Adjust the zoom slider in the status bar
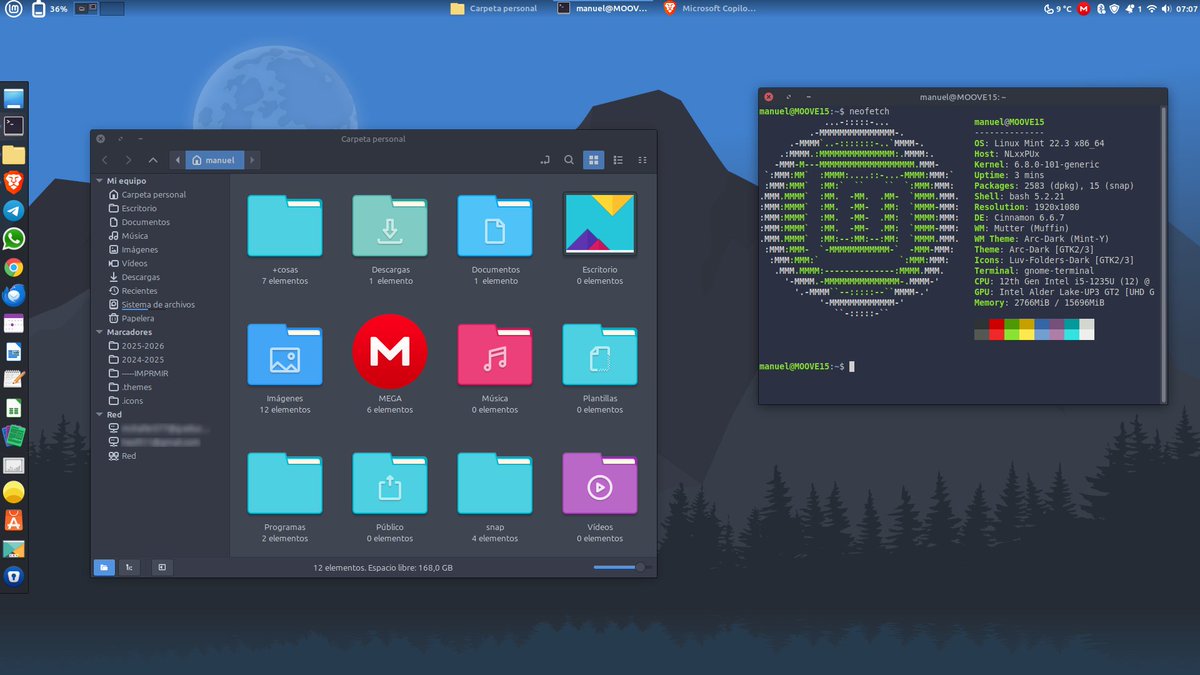The width and height of the screenshot is (1200, 675). pos(618,567)
